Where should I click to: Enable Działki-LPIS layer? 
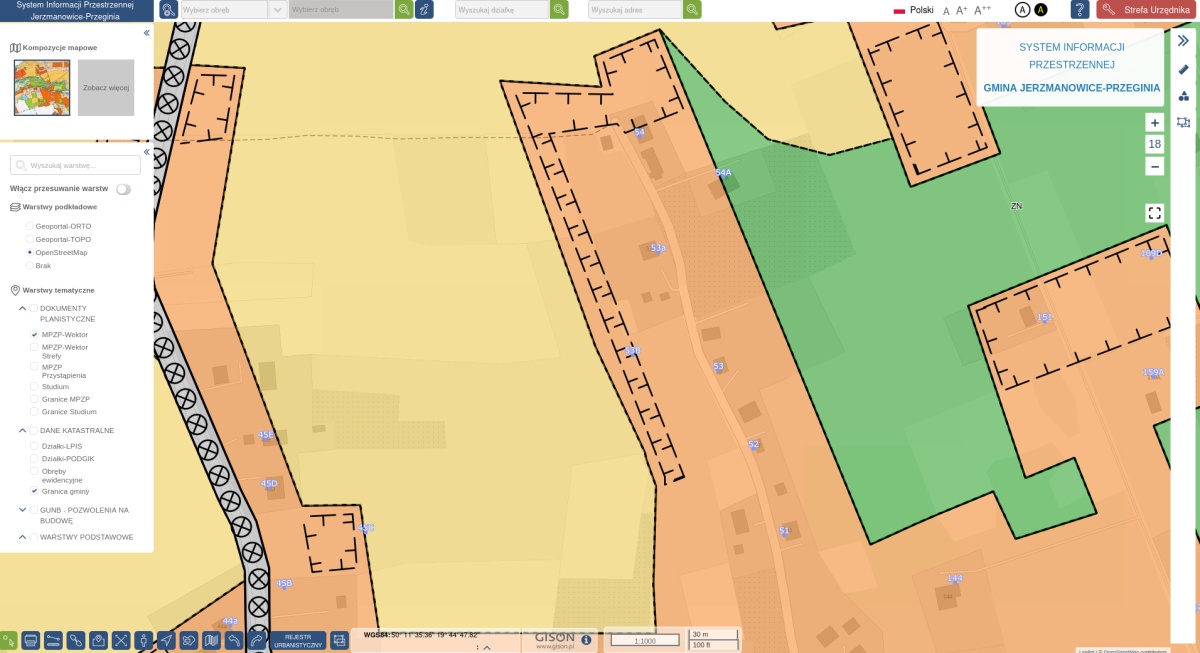pos(34,445)
